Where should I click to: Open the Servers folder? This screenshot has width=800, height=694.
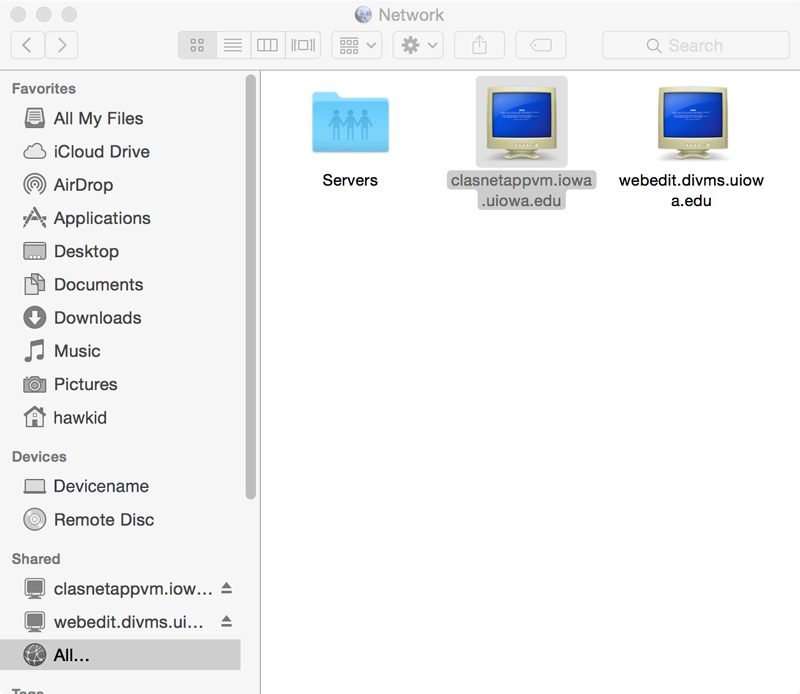(x=350, y=125)
